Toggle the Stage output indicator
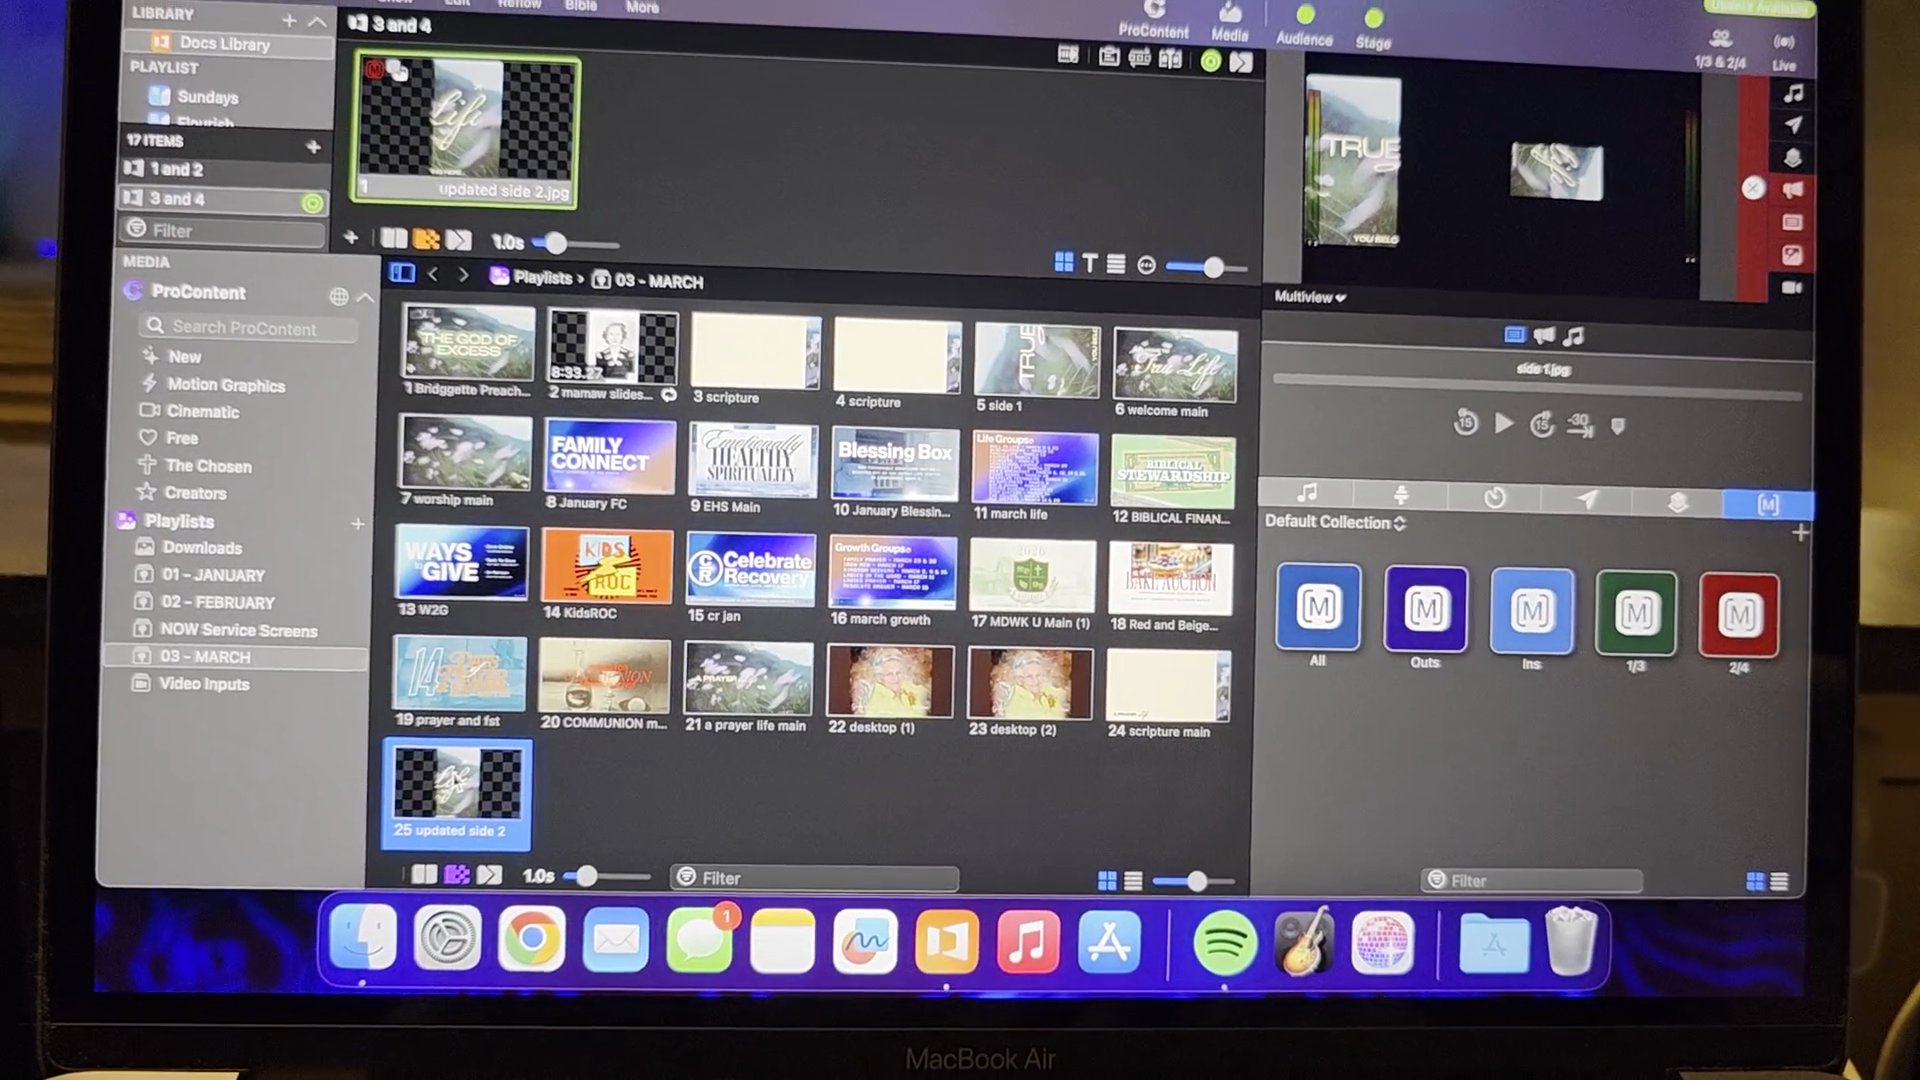Viewport: 1920px width, 1080px height. click(x=1373, y=19)
